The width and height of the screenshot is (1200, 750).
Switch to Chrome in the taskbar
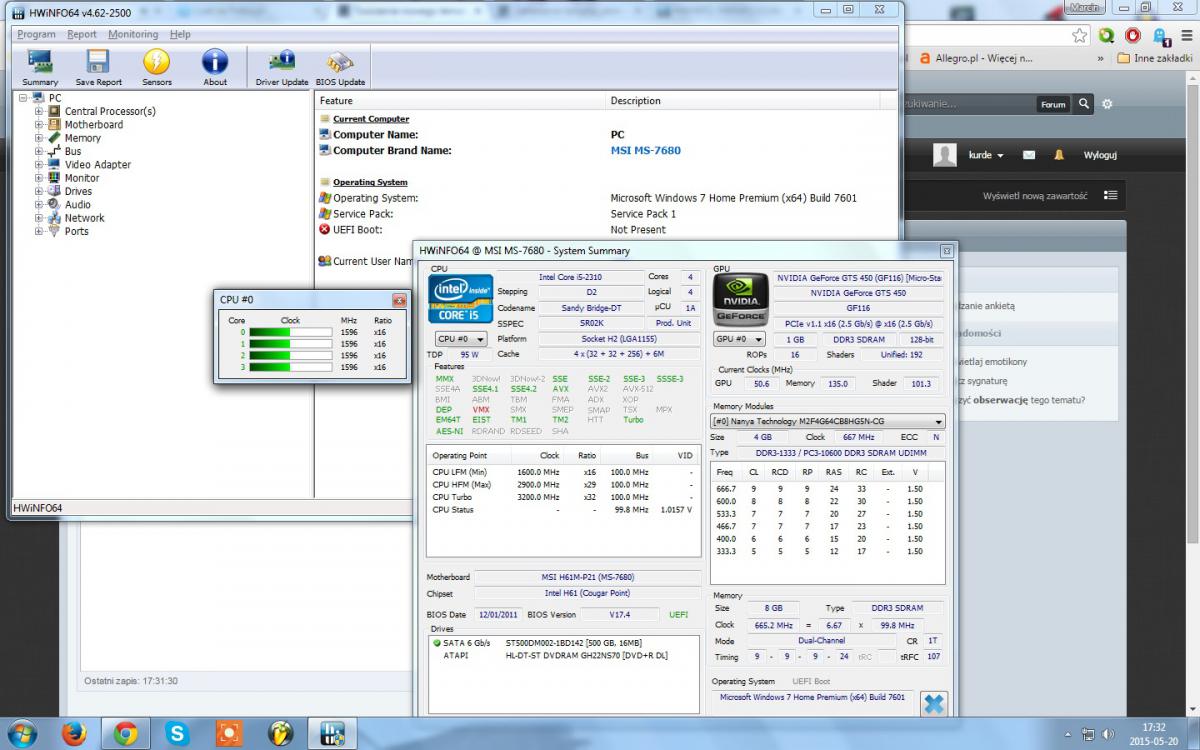coord(125,734)
